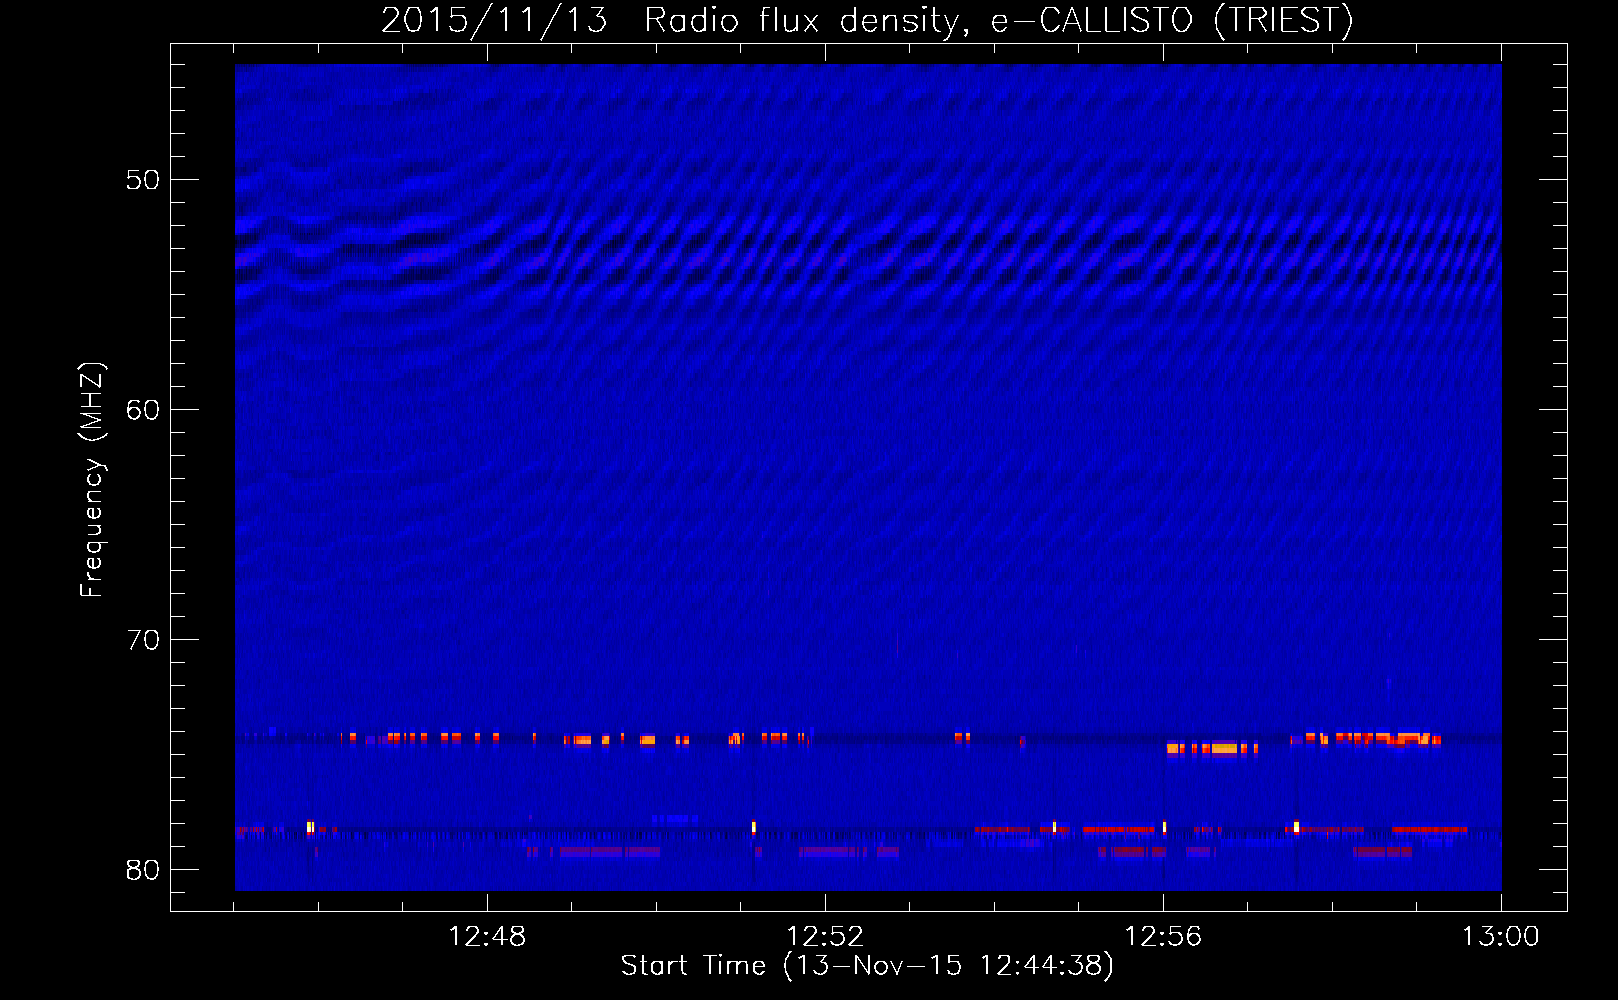
Task: Click the 12:56 time tick label
Action: [x=1163, y=937]
